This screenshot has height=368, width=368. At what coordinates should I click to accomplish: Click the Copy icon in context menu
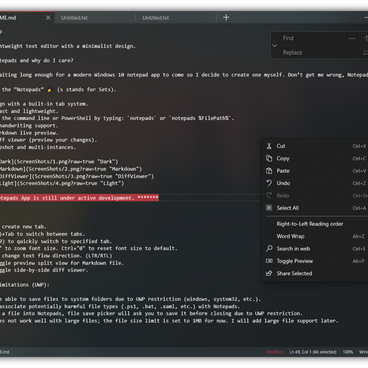coord(269,158)
